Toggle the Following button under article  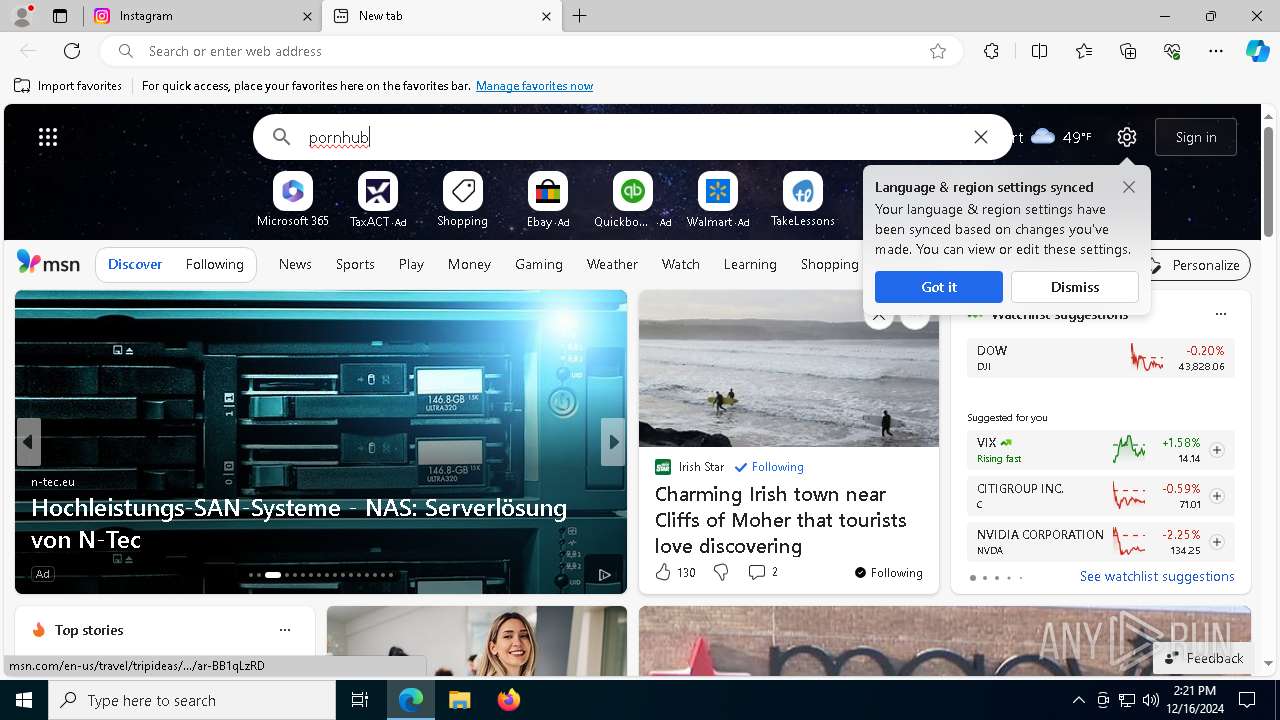point(889,572)
